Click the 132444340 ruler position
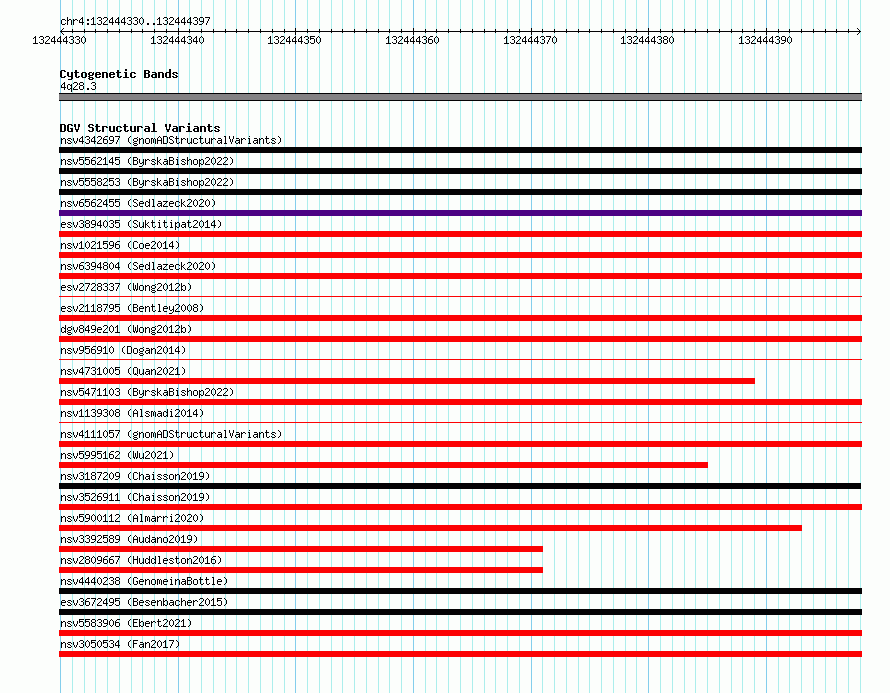This screenshot has height=693, width=890. (x=177, y=40)
